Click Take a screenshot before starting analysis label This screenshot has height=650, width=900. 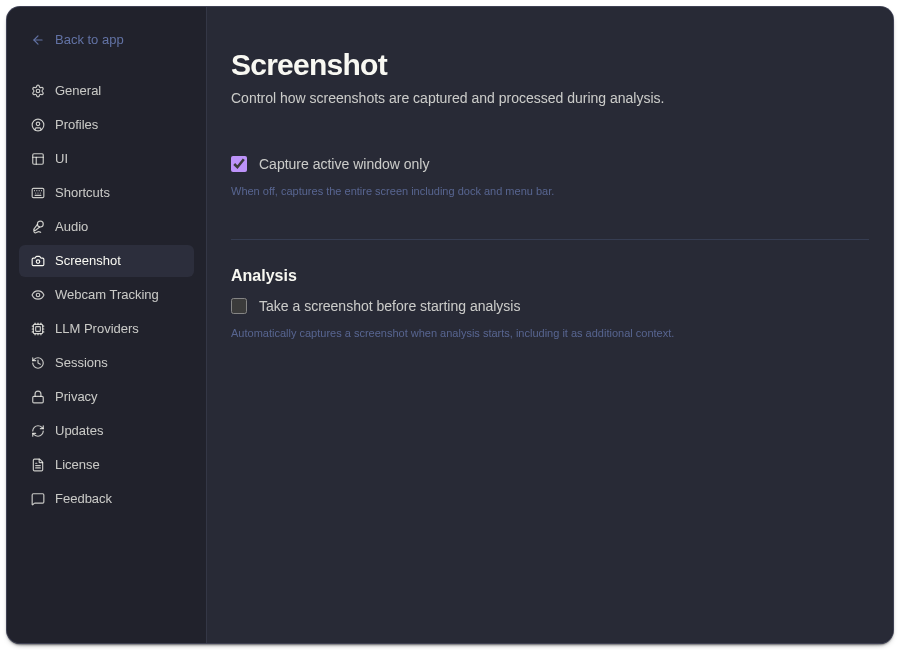389,306
